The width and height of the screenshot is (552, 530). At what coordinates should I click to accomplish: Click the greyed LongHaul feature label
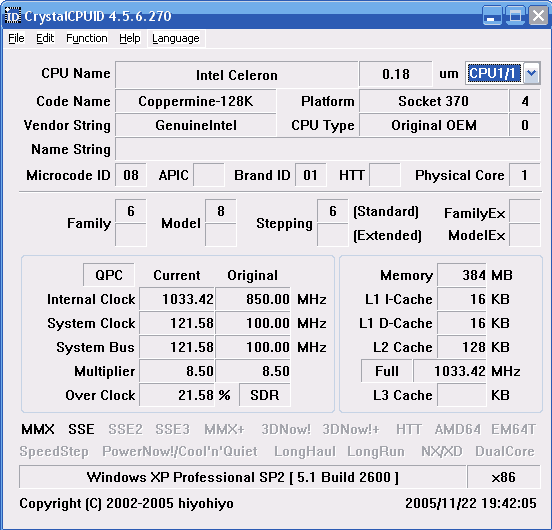click(305, 452)
